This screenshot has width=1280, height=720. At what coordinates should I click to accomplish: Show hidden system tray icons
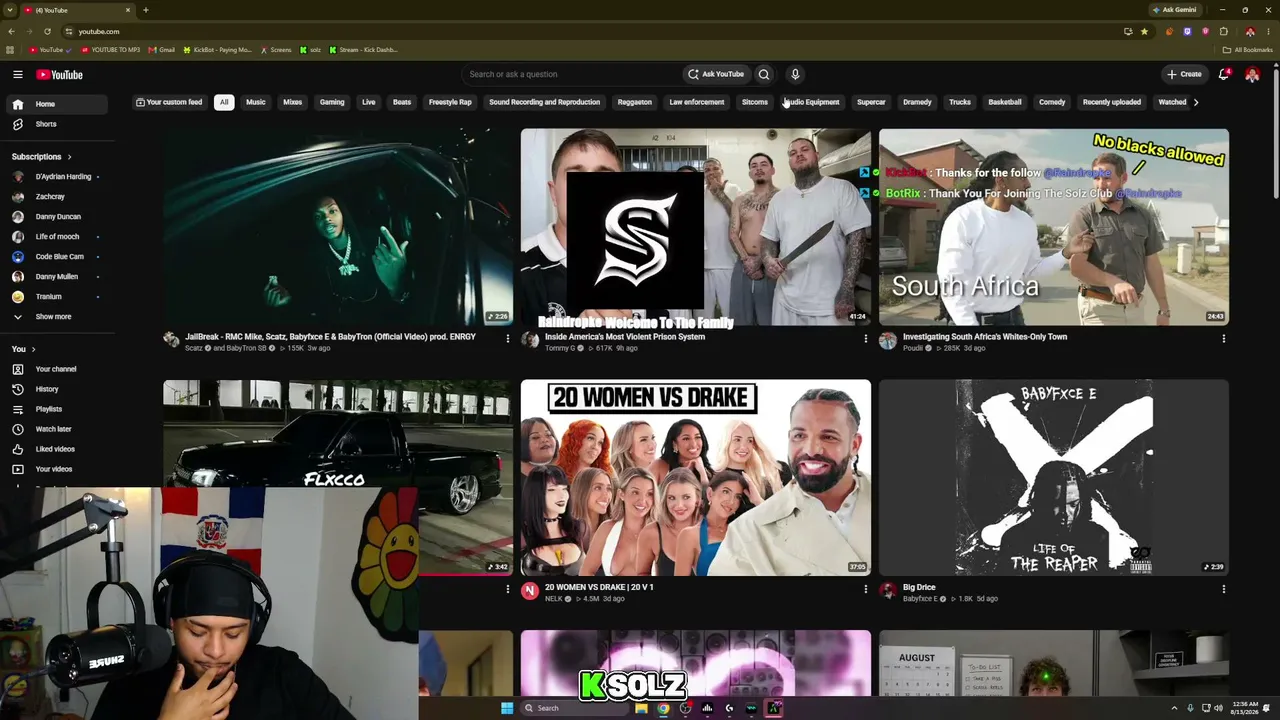click(x=1174, y=708)
